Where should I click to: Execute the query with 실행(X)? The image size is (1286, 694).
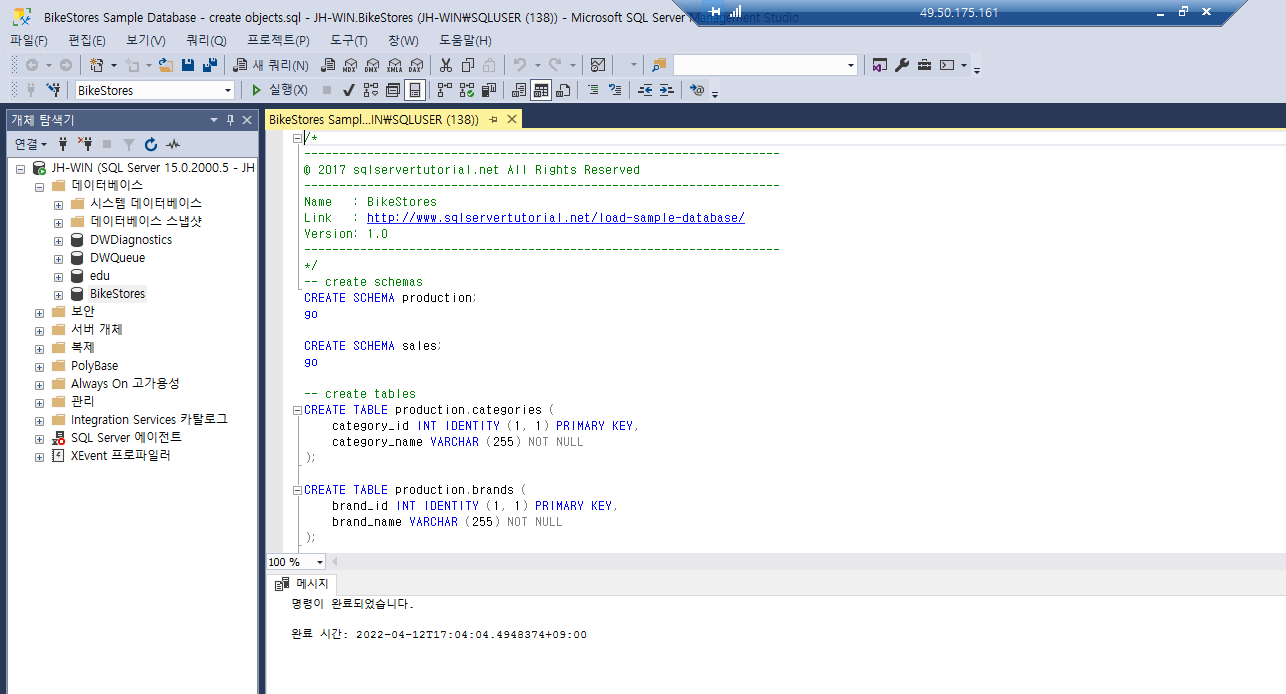tap(280, 90)
